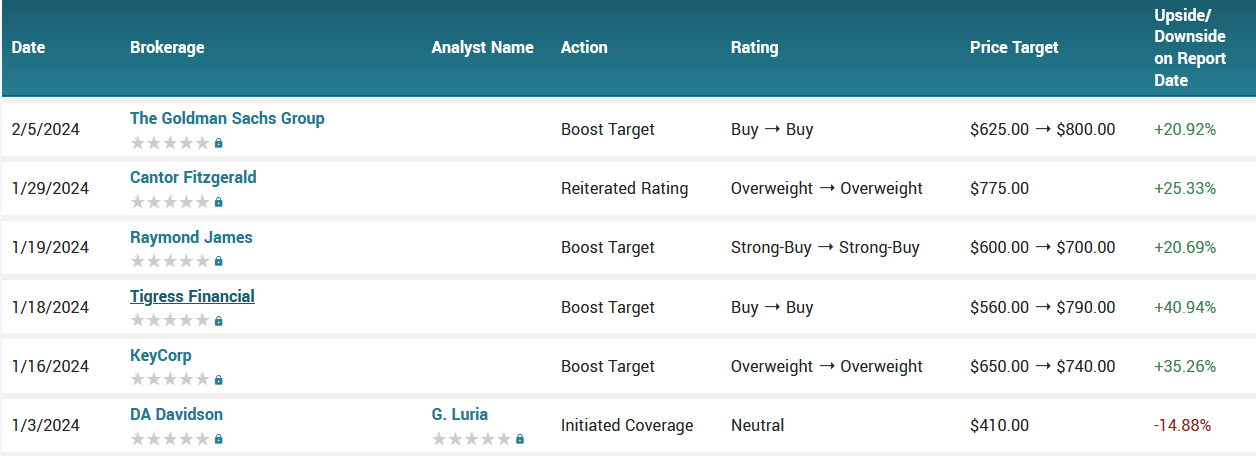Click Boost Target in the Raymond James row
Viewport: 1256px width, 456px height.
608,247
